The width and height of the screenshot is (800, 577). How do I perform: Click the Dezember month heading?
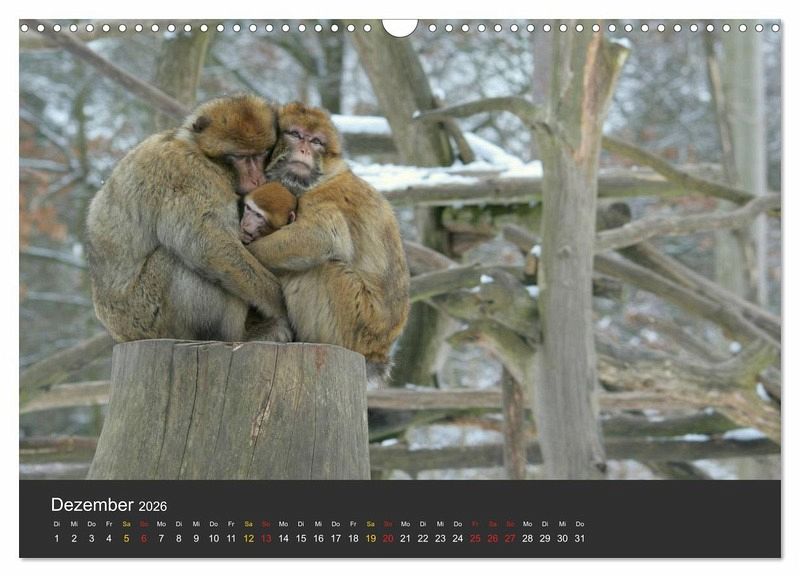tap(92, 505)
